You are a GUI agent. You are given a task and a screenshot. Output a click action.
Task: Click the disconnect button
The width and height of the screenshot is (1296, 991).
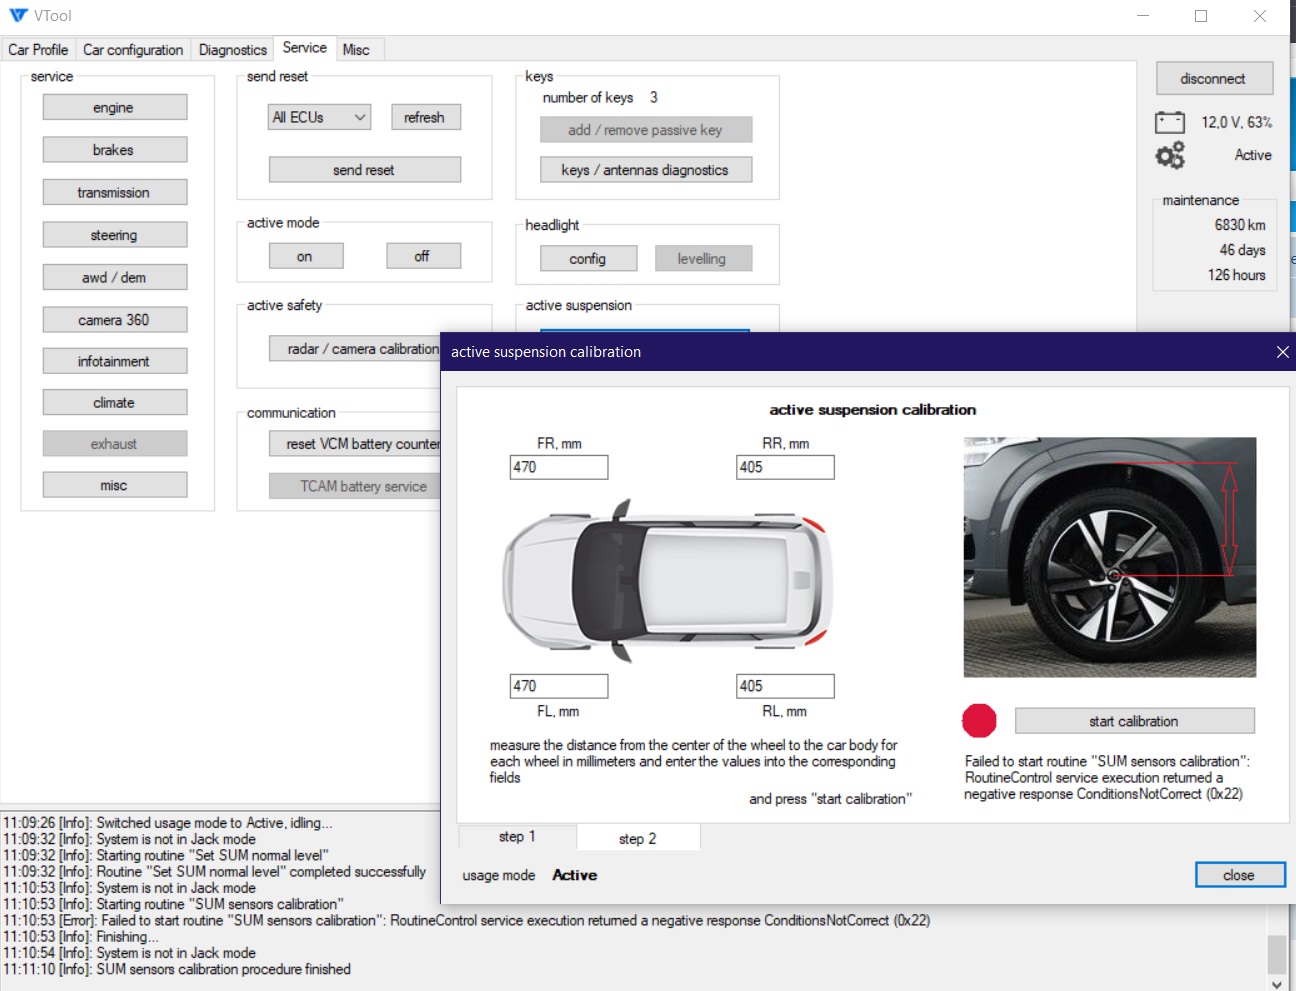1213,79
